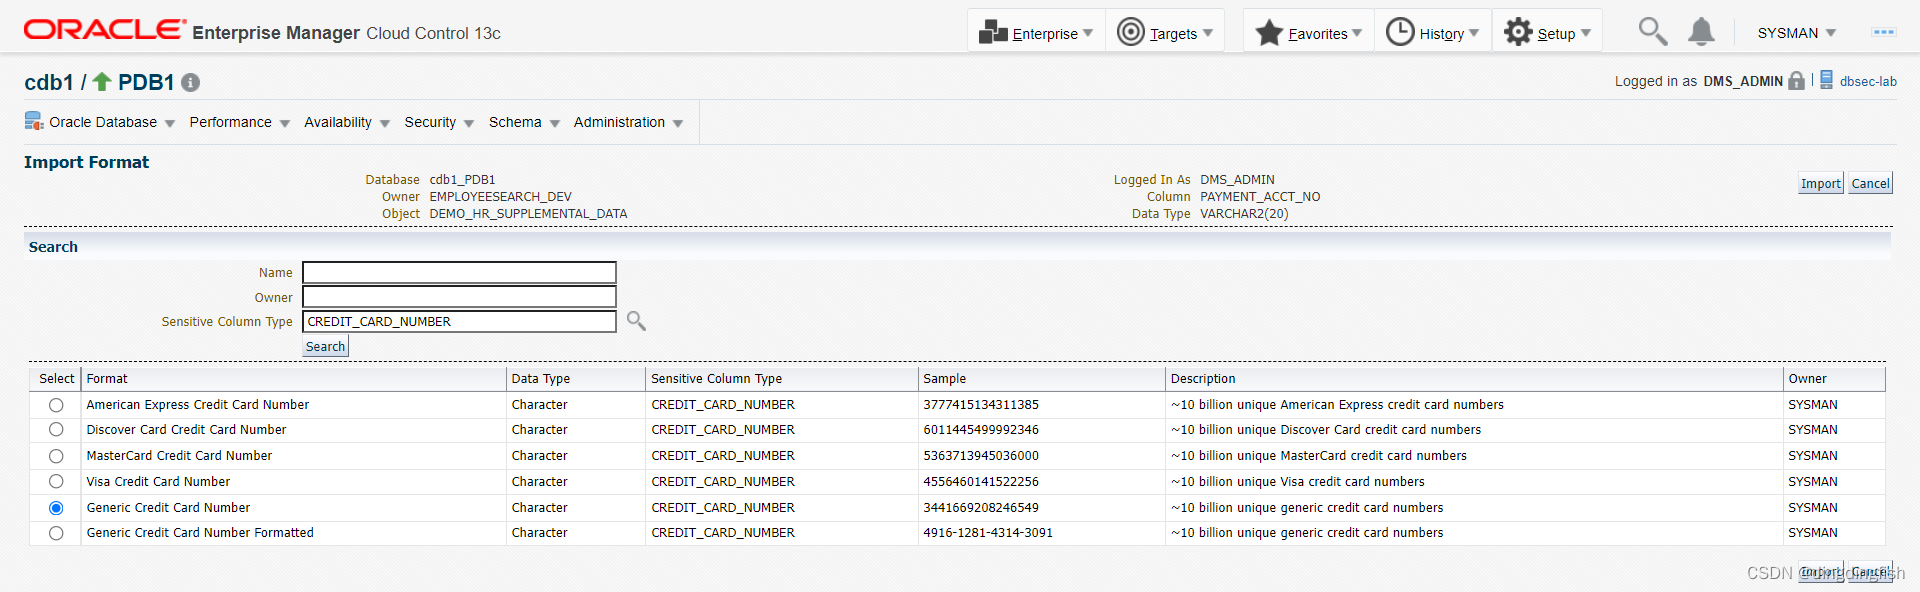The width and height of the screenshot is (1920, 592).
Task: Select Generic Credit Card Number Formatted radio
Action: pos(56,533)
